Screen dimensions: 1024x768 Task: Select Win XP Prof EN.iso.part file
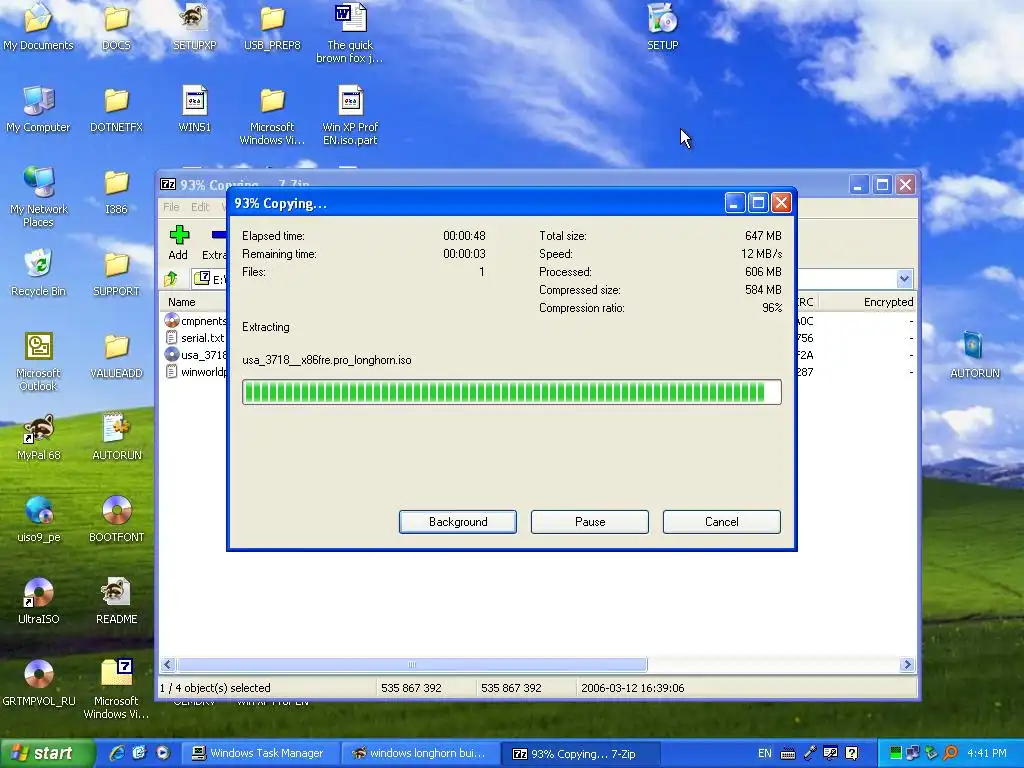click(350, 115)
